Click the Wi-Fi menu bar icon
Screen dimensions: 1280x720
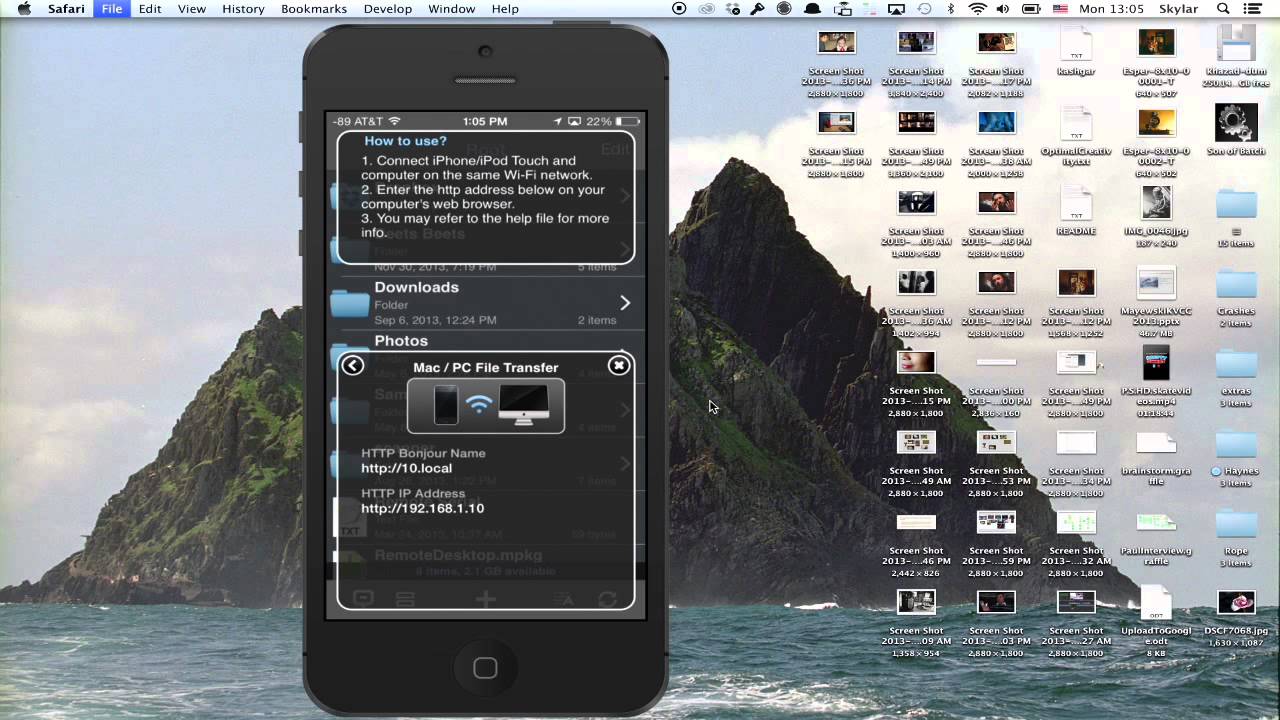[977, 9]
